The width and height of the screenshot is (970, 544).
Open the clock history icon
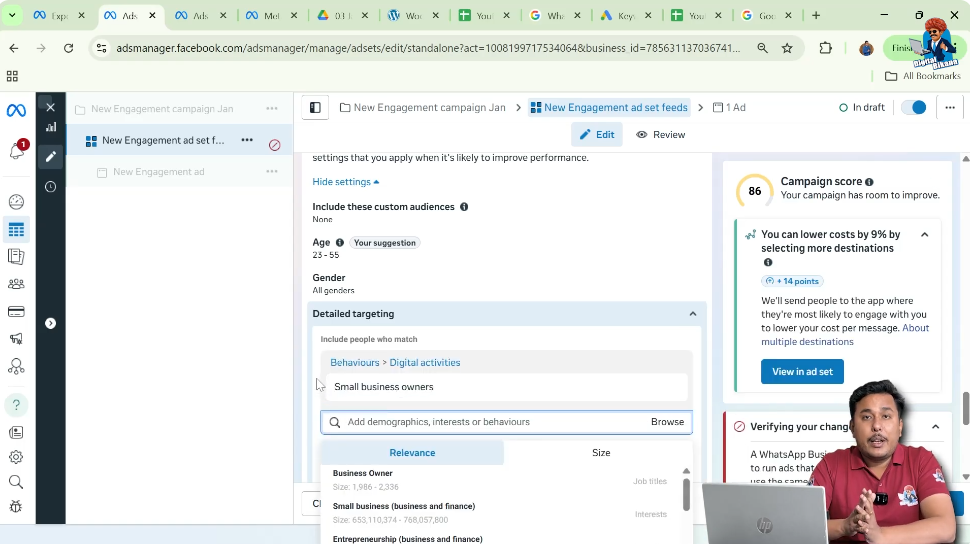[51, 186]
